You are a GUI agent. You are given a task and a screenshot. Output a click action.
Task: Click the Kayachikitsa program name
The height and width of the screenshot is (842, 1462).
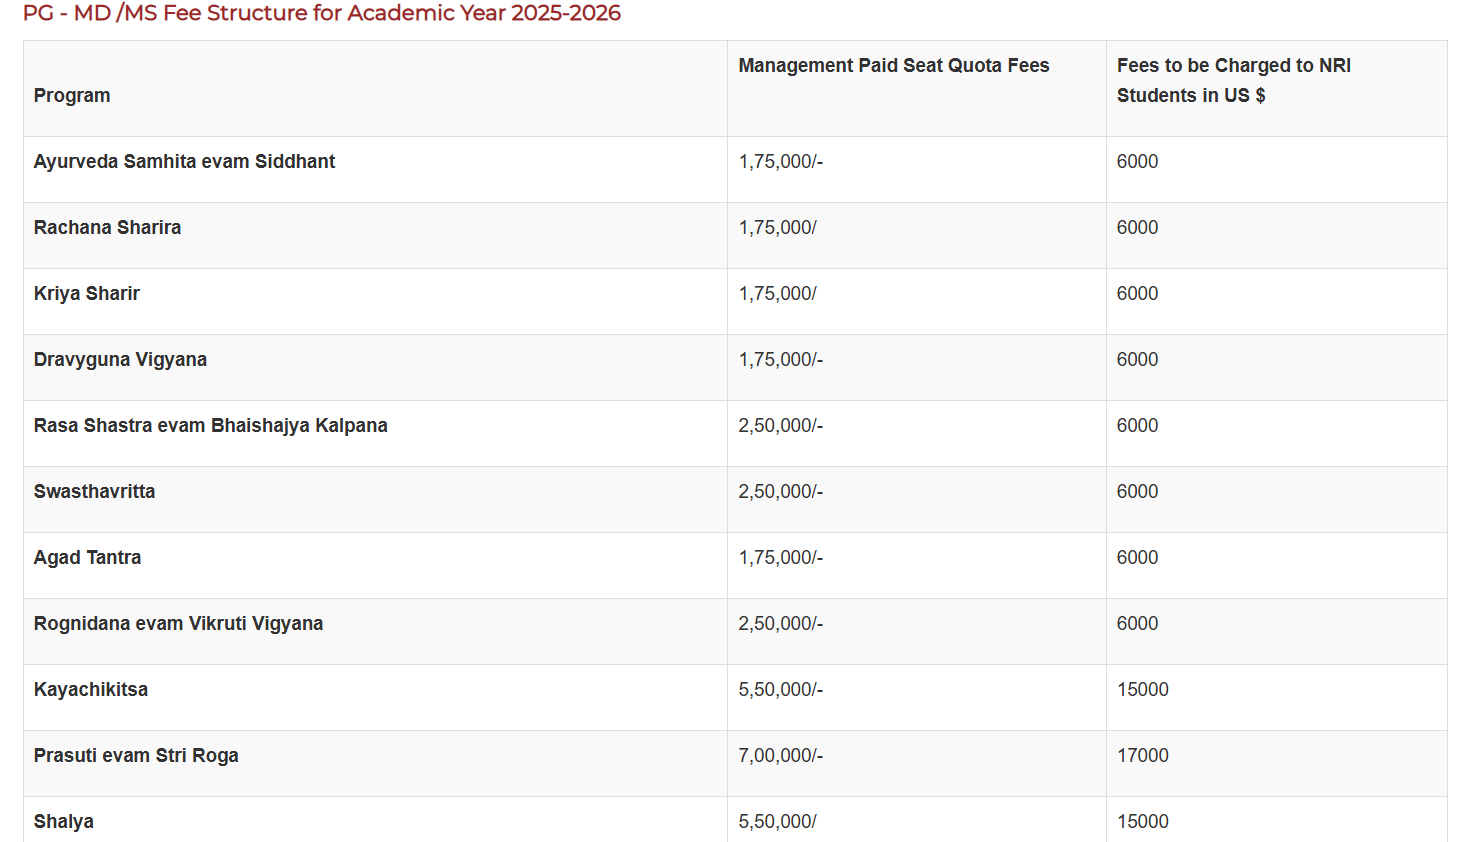point(91,690)
